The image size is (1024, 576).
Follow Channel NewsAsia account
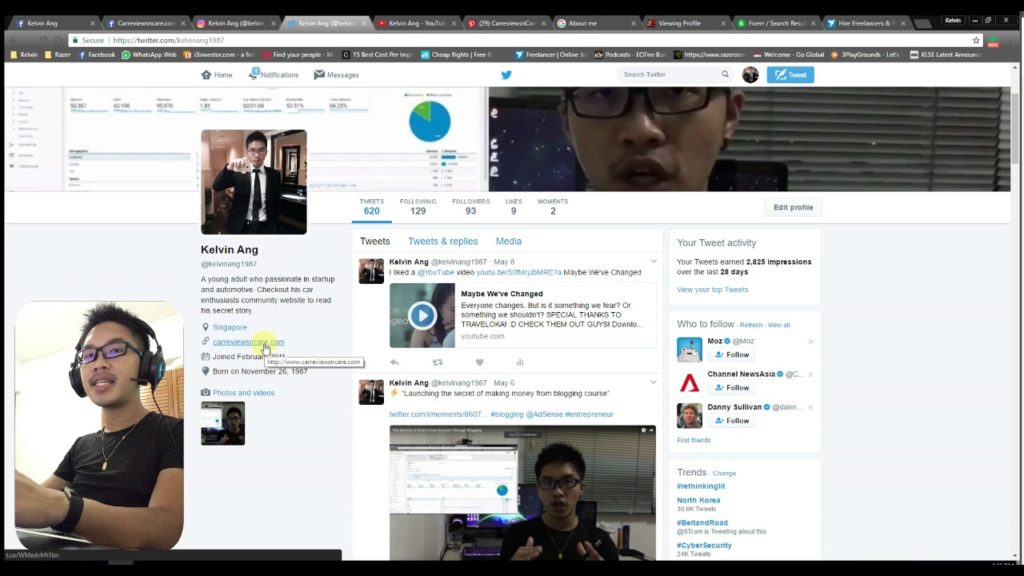(x=731, y=387)
